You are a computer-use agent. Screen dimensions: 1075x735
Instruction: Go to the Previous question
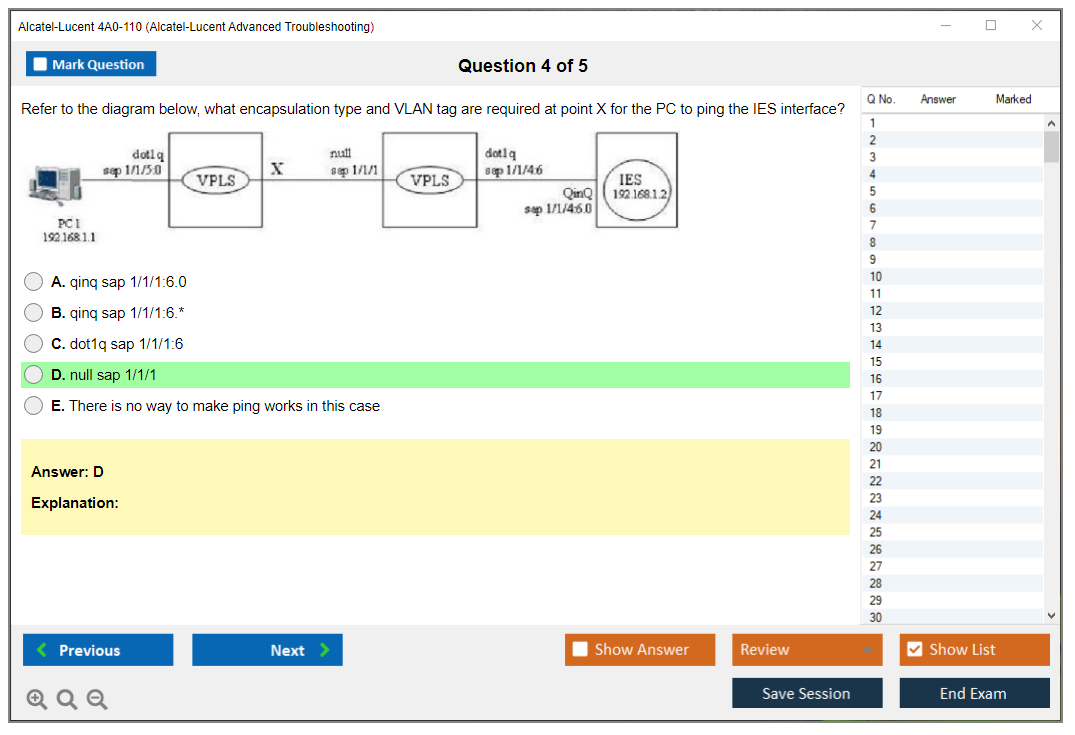(x=98, y=650)
